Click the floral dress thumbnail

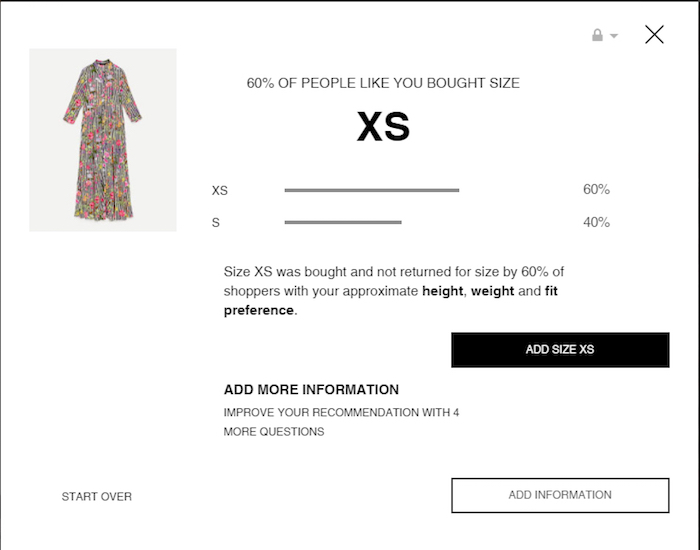click(103, 140)
